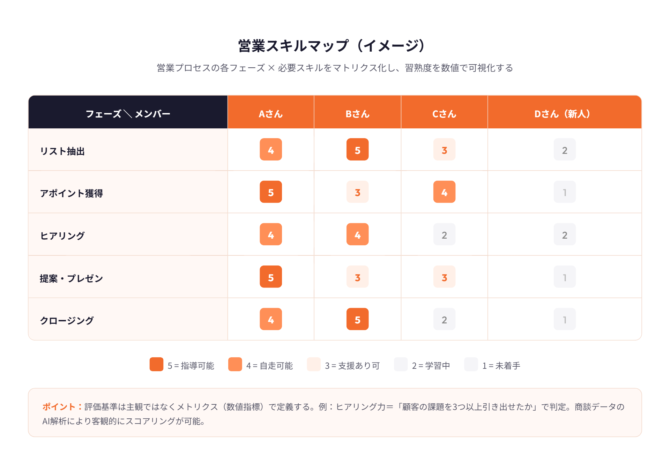Click the Cさん column header

[444, 113]
